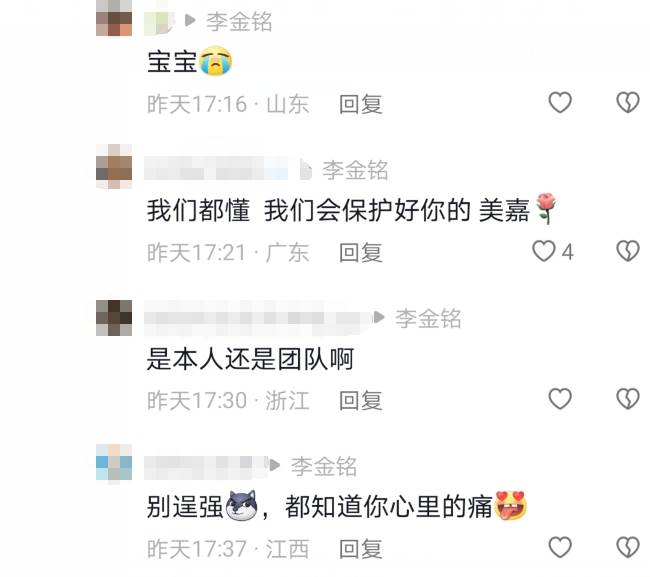Like the 我们都懂 comment with 4 likes
The image size is (650, 577).
coord(544,251)
